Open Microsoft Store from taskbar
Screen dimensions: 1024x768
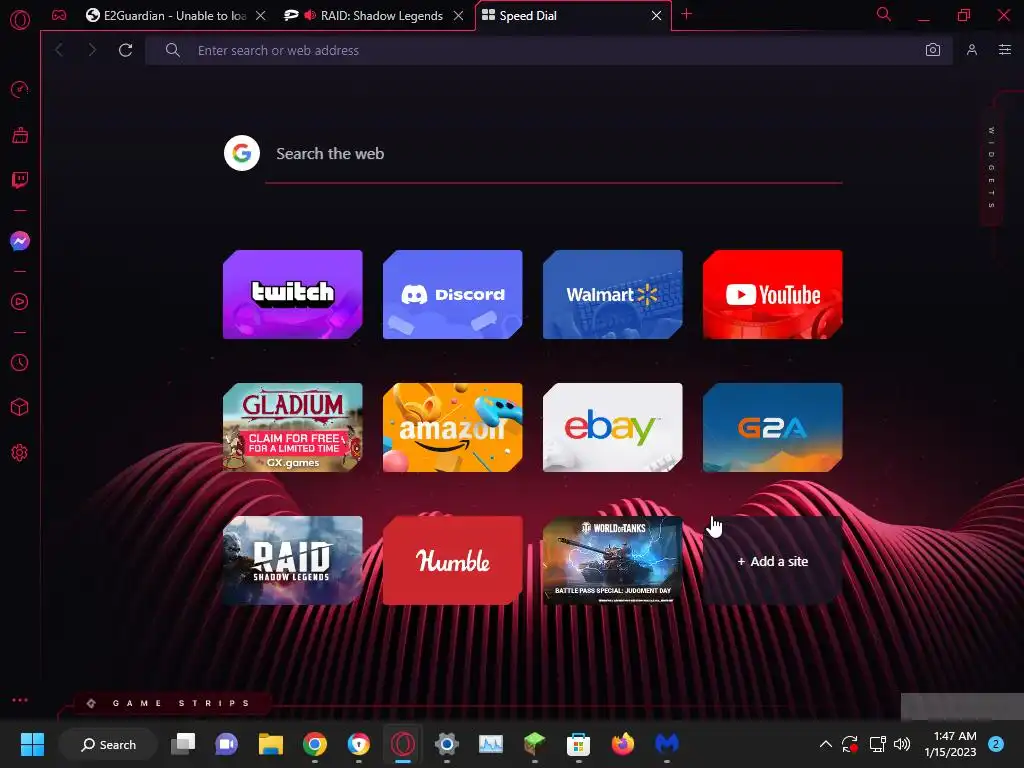click(x=578, y=744)
